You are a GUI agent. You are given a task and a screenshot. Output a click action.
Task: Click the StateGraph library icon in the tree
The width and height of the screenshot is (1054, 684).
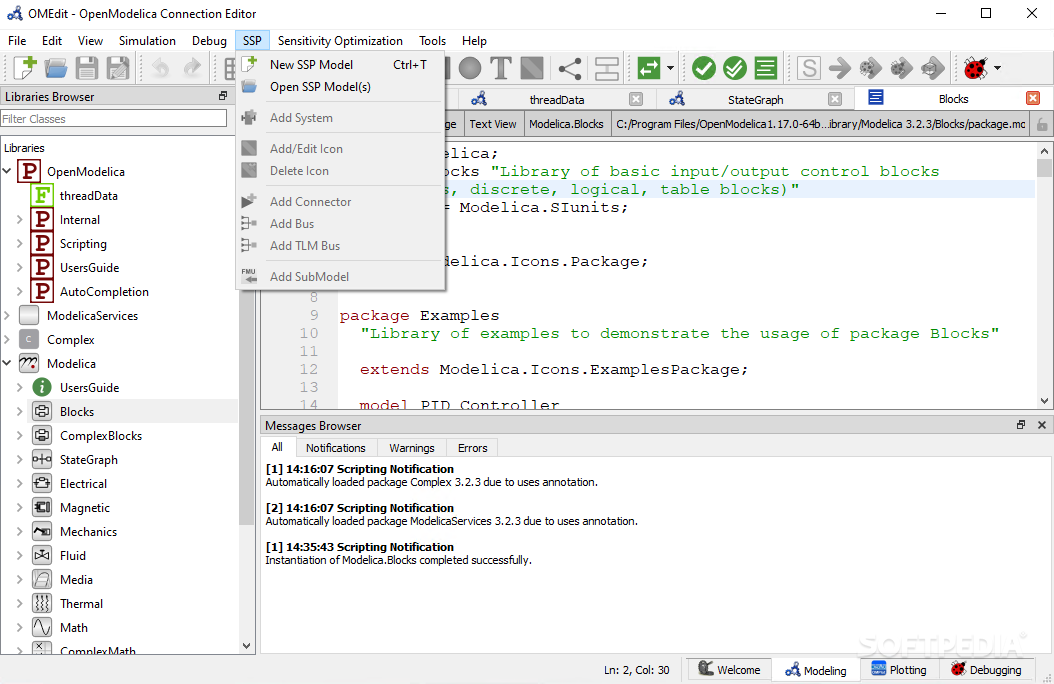pyautogui.click(x=42, y=460)
